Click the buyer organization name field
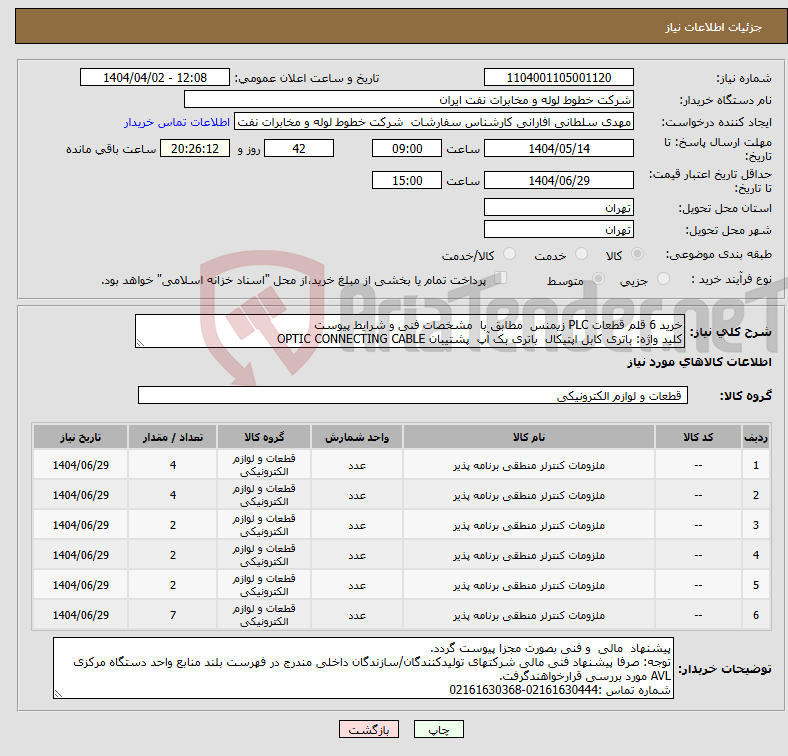 click(409, 100)
